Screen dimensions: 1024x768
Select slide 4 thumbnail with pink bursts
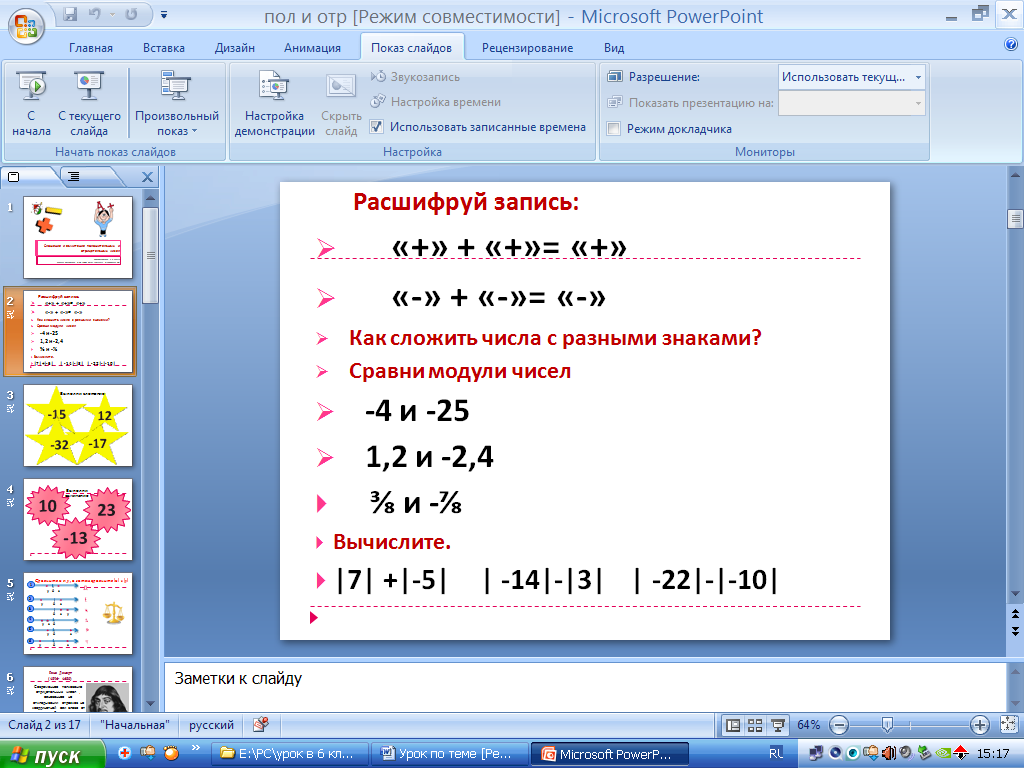pos(78,519)
